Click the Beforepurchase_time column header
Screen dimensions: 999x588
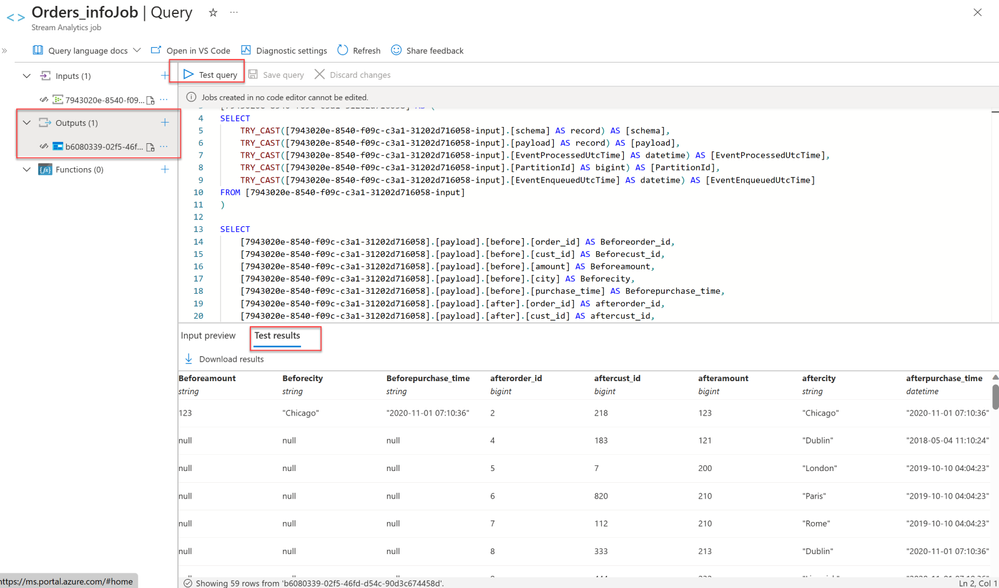428,378
